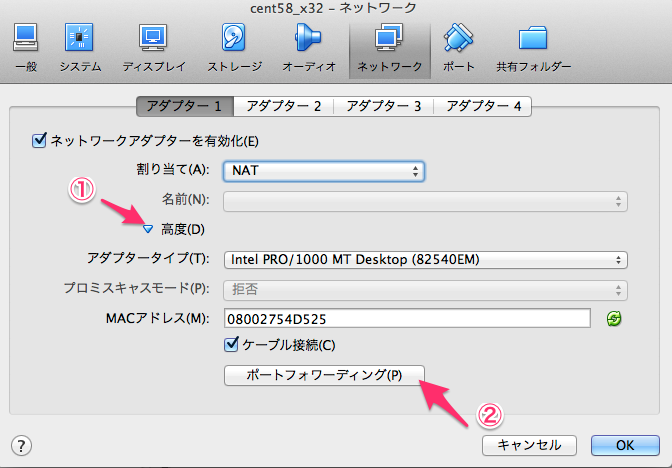Switch to the アダプター 3 tab
This screenshot has height=468, width=672.
pyautogui.click(x=384, y=106)
